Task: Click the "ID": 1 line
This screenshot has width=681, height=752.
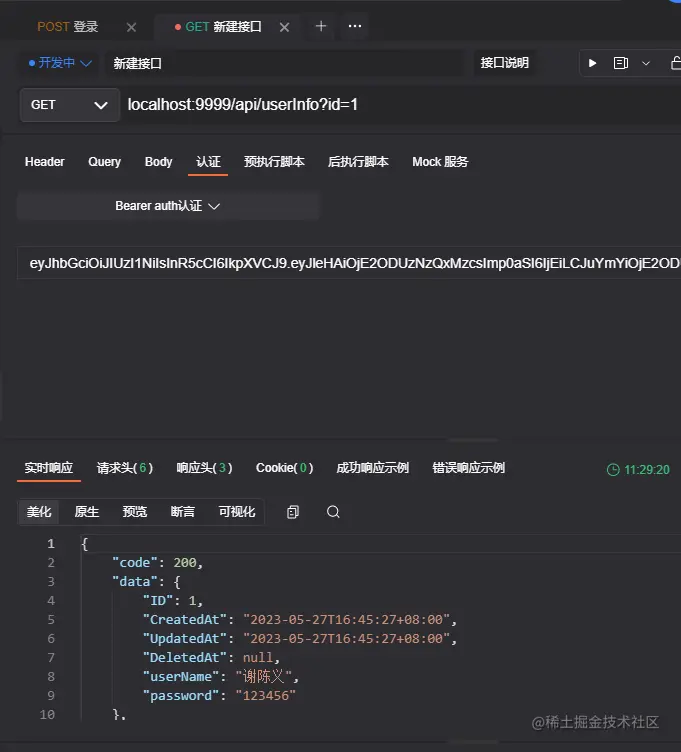Action: (x=173, y=600)
